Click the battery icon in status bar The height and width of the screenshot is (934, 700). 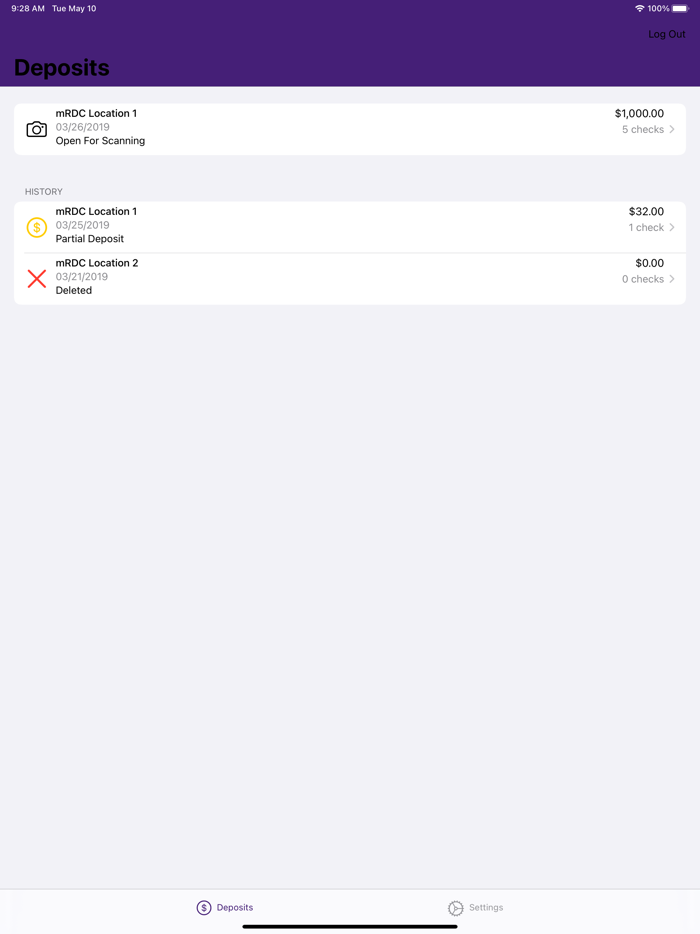[682, 8]
